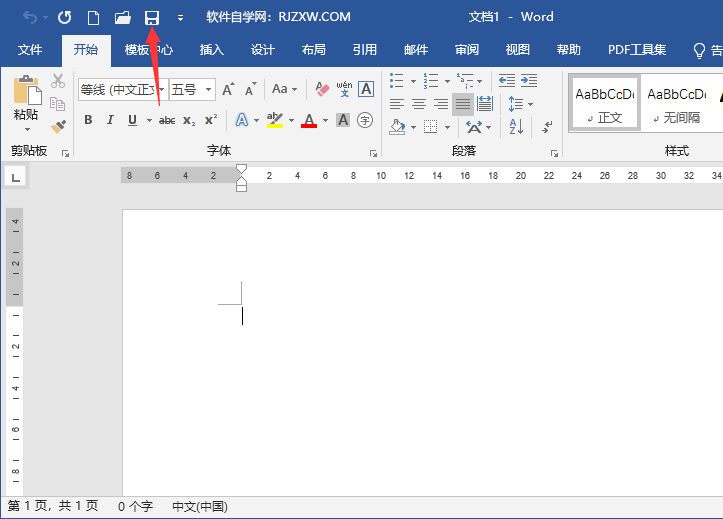Expand bullets list dropdown arrow

[x=413, y=81]
